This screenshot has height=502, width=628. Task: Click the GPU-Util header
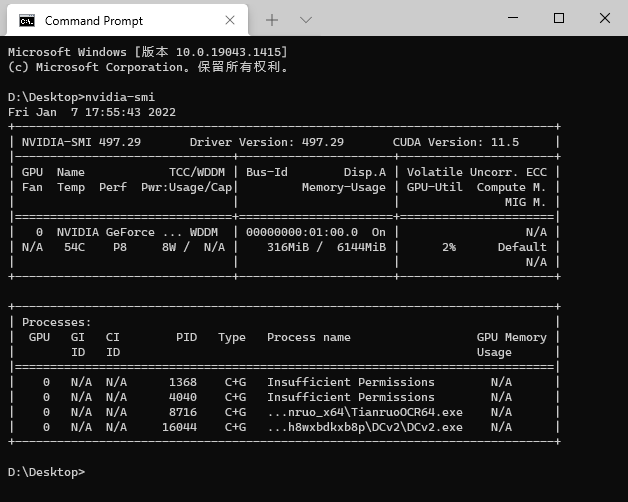435,187
